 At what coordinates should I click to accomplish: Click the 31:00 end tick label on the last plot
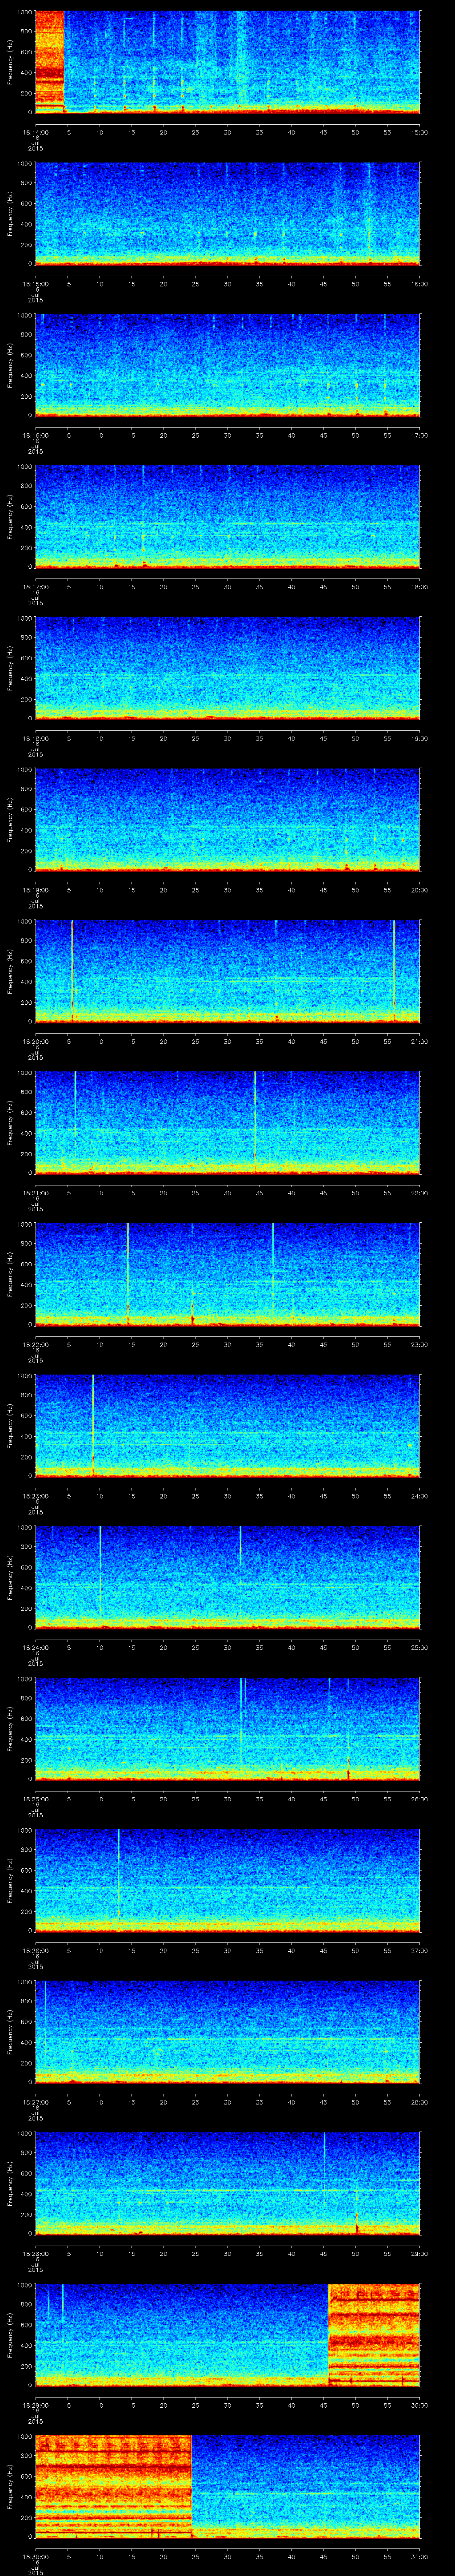tap(420, 2556)
